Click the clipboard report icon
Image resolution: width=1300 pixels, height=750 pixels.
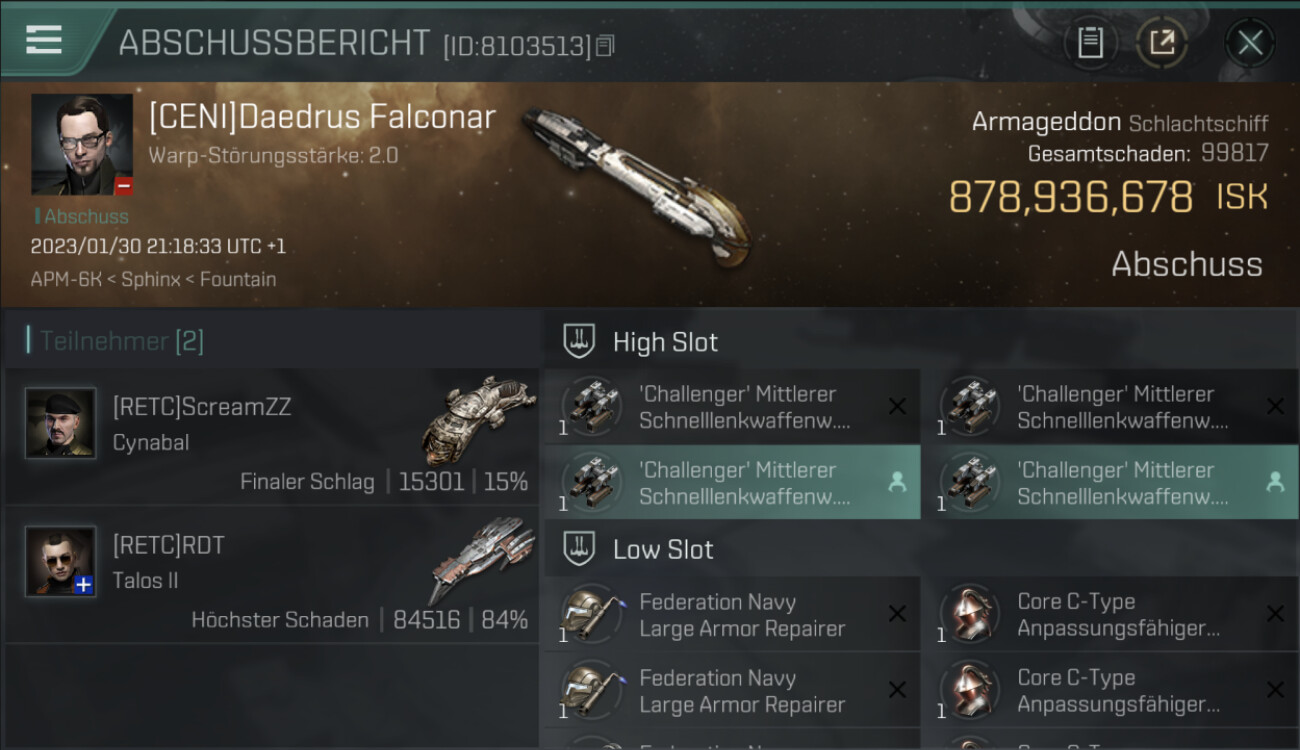(x=1090, y=42)
